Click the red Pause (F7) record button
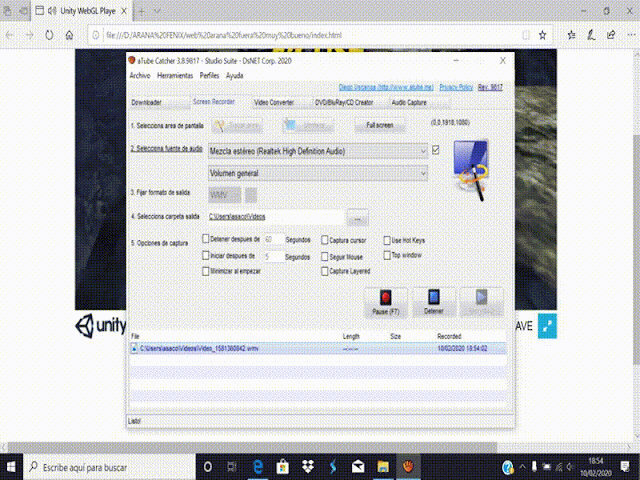The image size is (640, 480). (385, 302)
